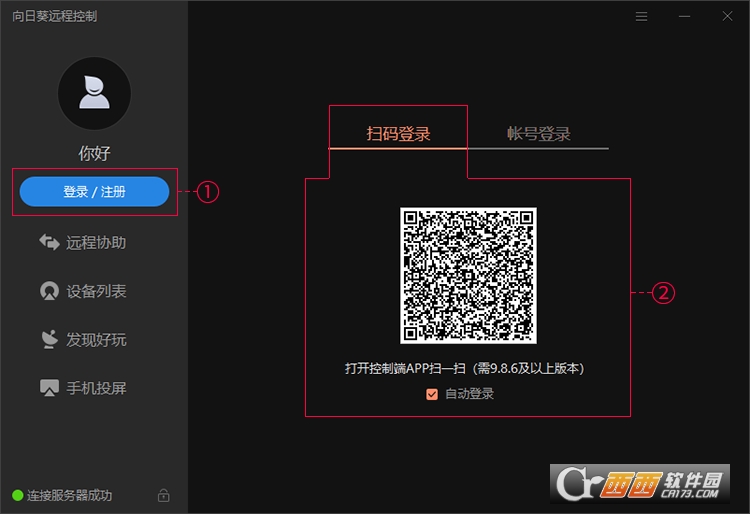Viewport: 750px width, 514px height.
Task: Go to 发现好玩 section
Action: coord(82,339)
